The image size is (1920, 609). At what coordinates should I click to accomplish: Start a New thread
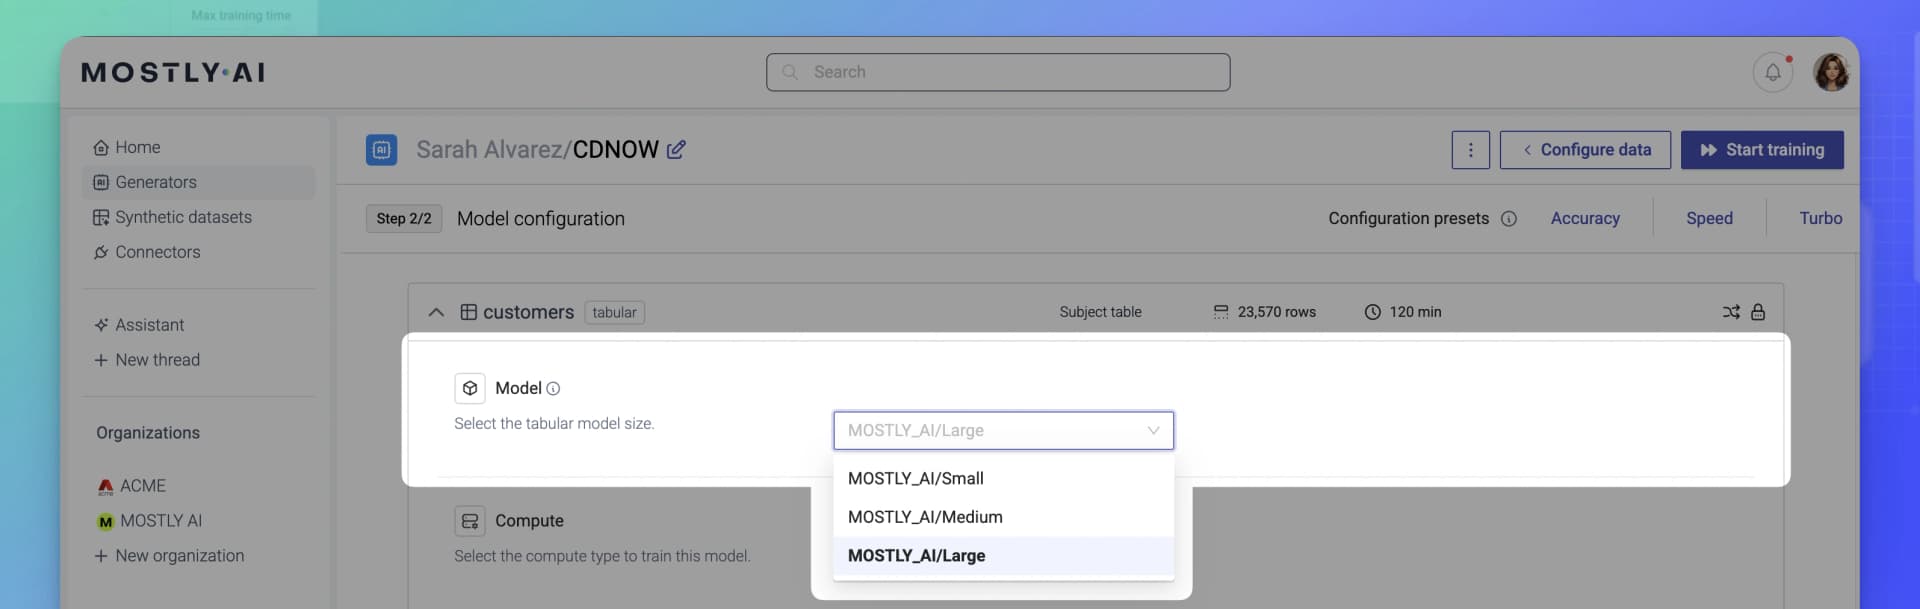coord(147,360)
